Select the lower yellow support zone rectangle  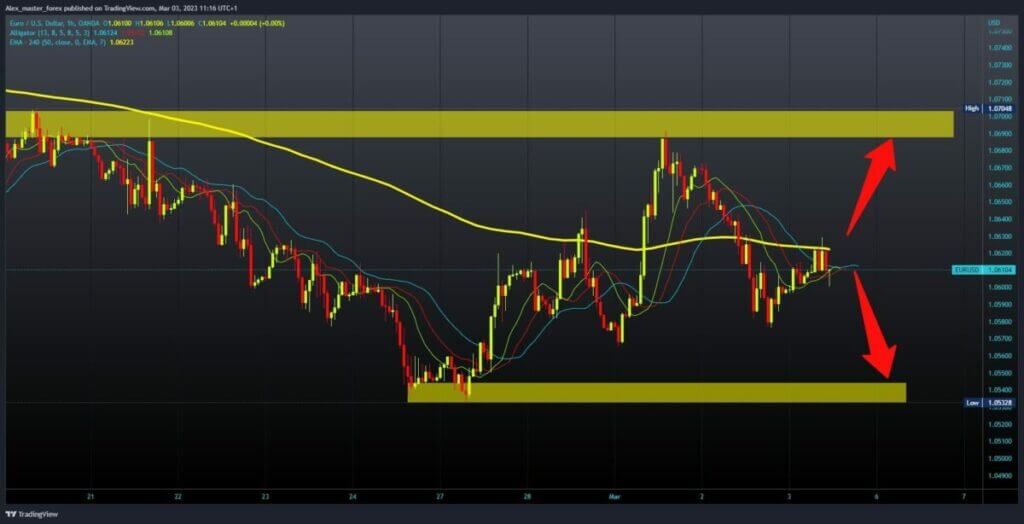656,392
